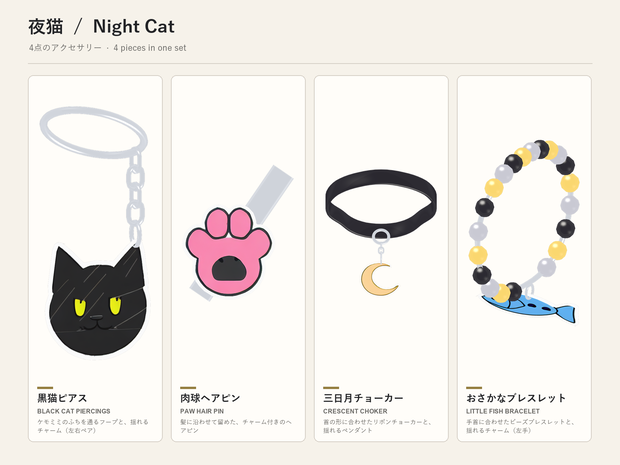
Task: Click the LITTLE FISH BRACELET subtitle
Action: pyautogui.click(x=503, y=411)
